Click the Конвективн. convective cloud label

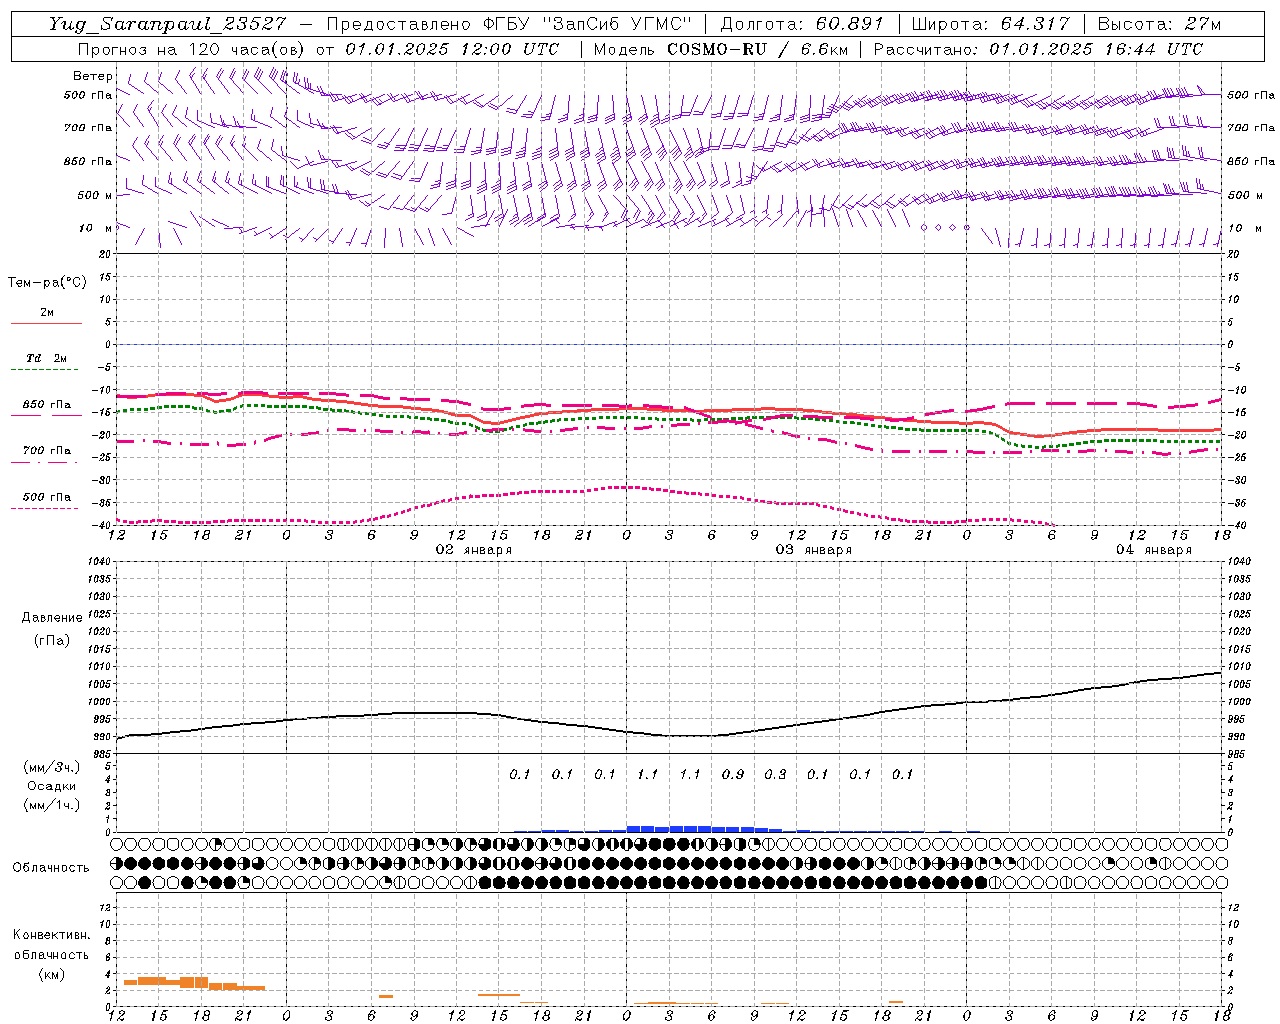pyautogui.click(x=51, y=935)
